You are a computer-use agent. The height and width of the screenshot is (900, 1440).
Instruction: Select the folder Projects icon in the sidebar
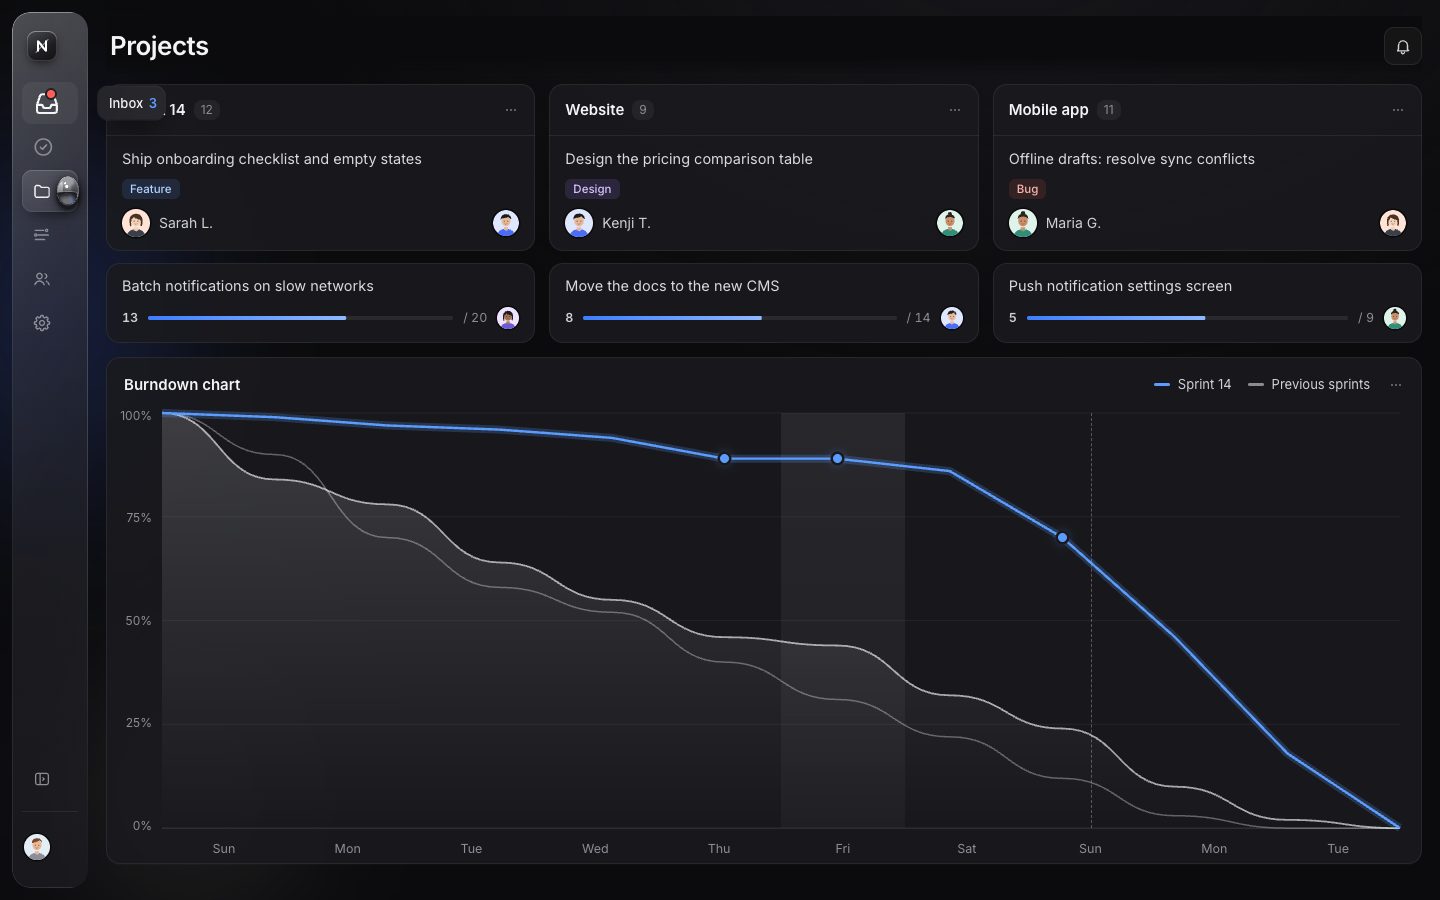[x=42, y=191]
